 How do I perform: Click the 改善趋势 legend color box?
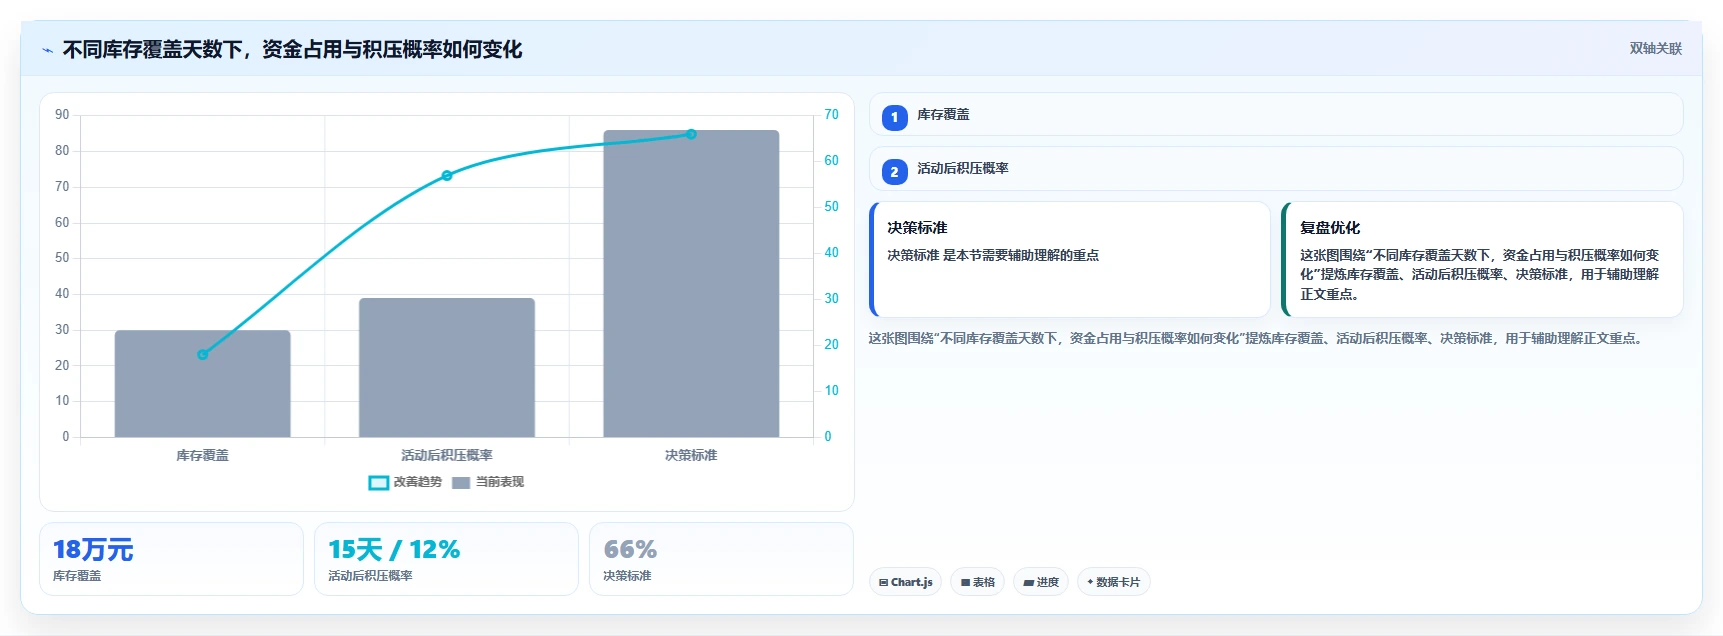[x=379, y=483]
